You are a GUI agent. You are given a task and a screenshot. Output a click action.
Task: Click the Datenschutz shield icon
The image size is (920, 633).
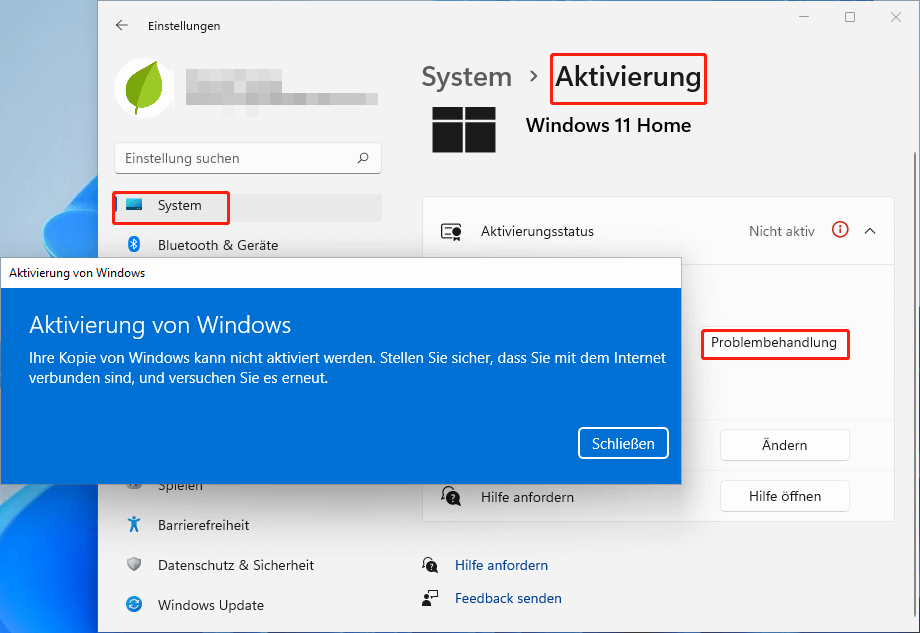(x=134, y=564)
